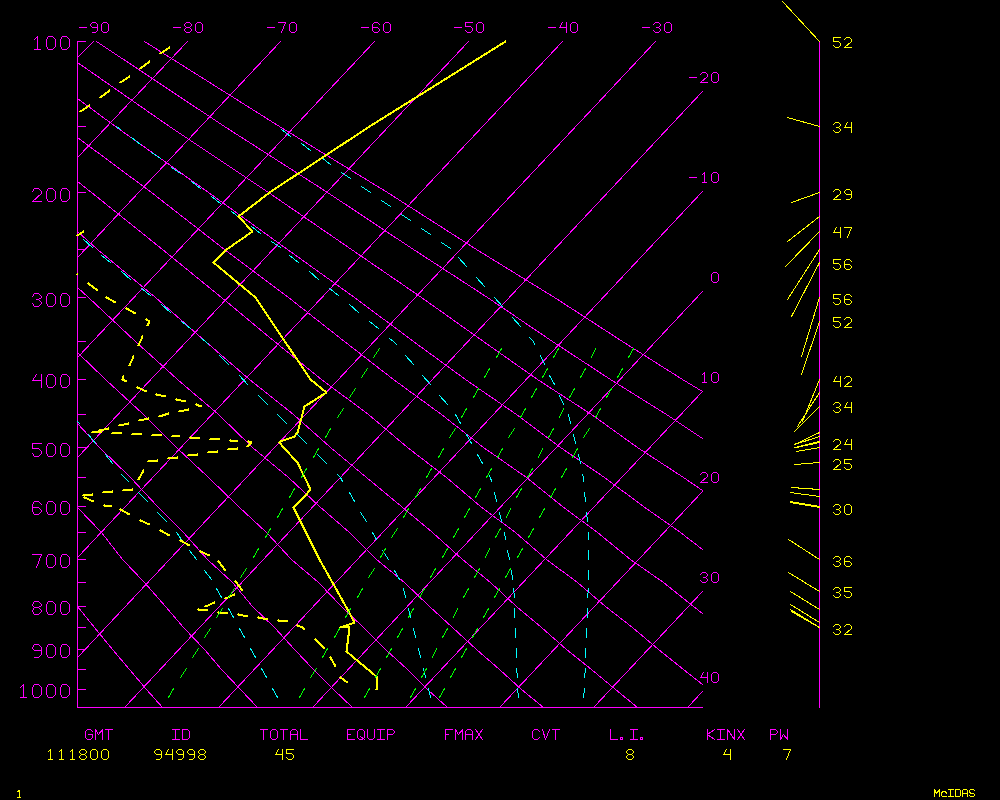Click the wind speed value 47
This screenshot has width=1000, height=800.
coord(842,233)
